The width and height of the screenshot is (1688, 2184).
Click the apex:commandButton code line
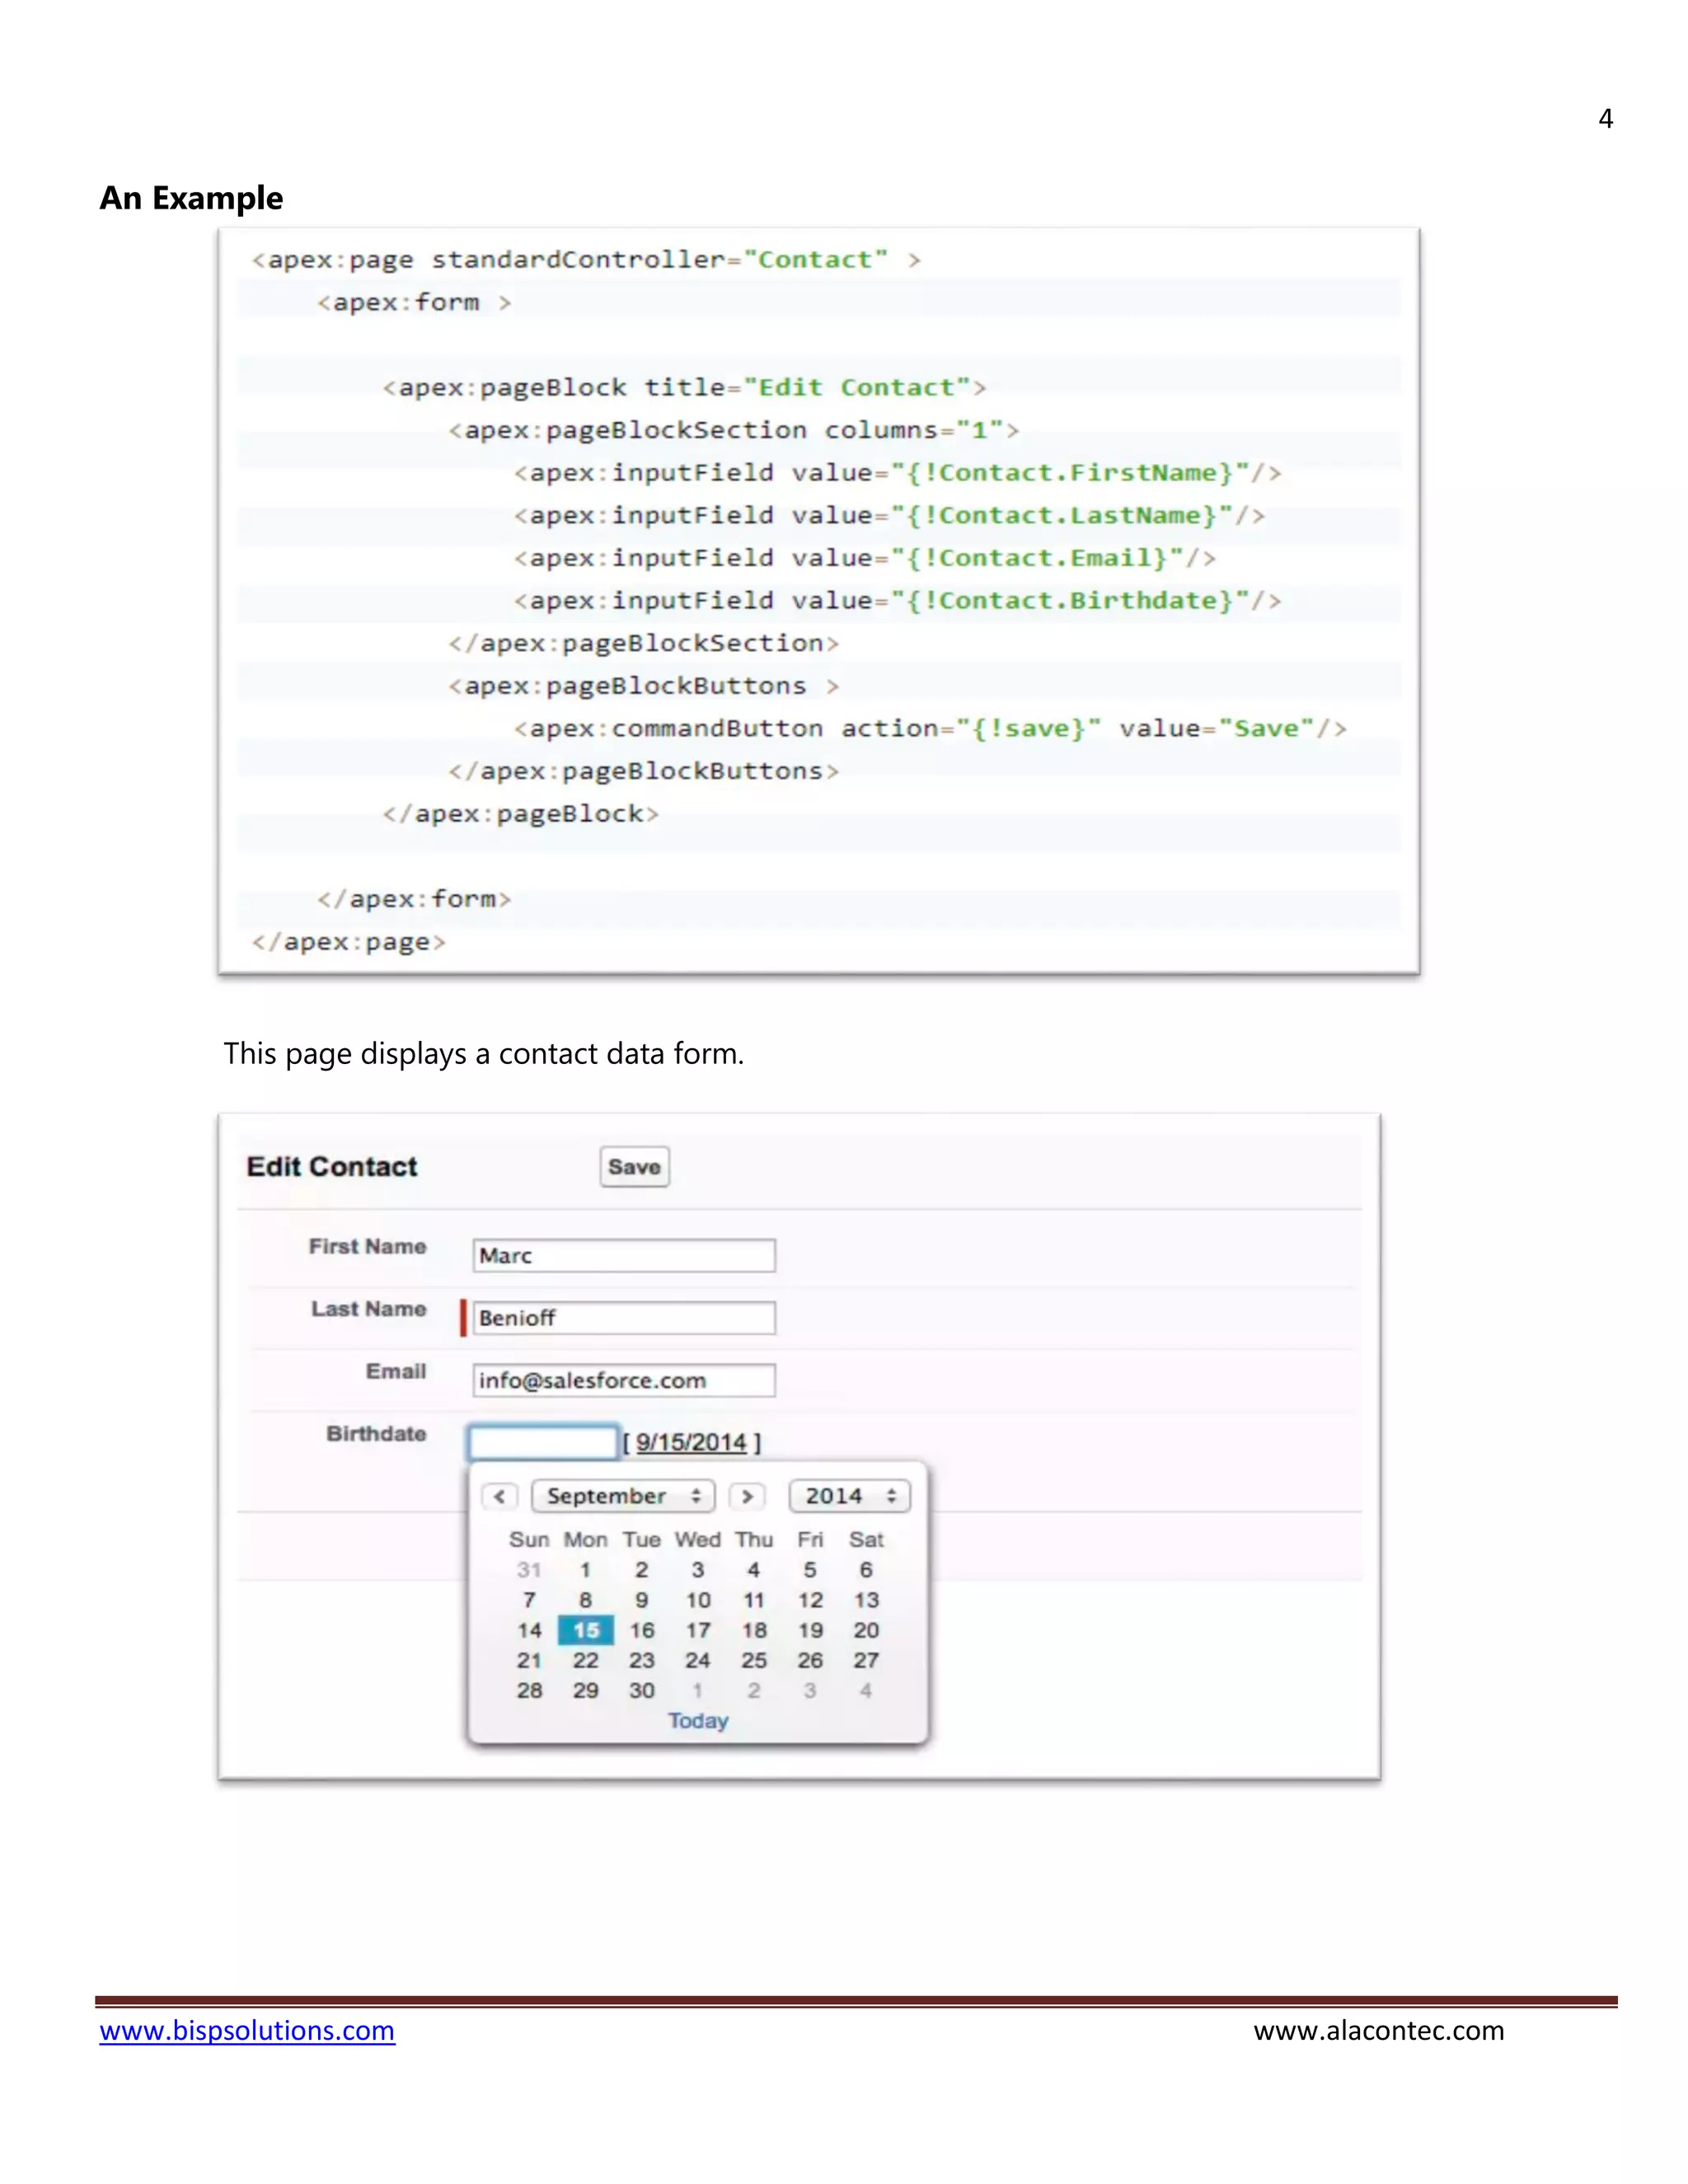[x=930, y=729]
